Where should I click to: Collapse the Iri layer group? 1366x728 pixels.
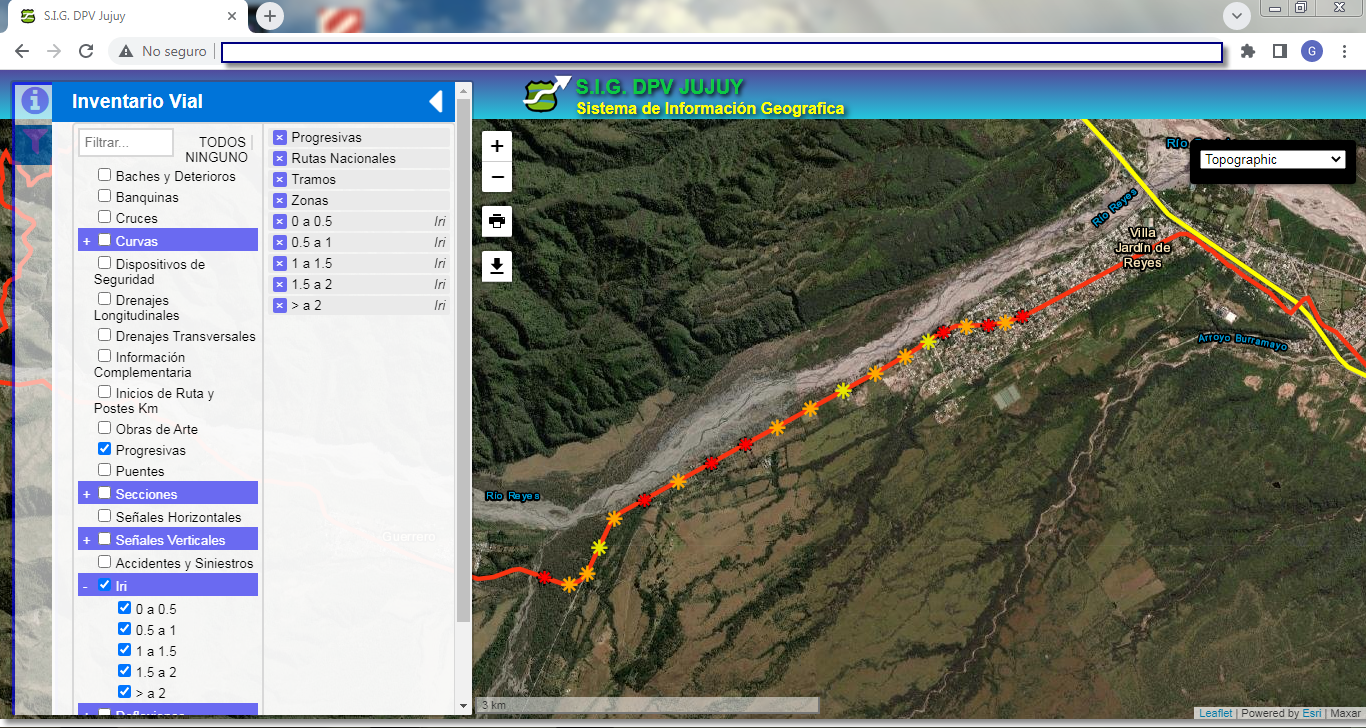pyautogui.click(x=87, y=586)
